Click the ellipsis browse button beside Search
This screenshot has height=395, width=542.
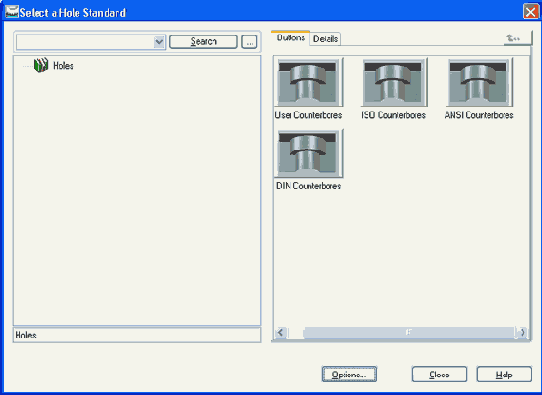pyautogui.click(x=249, y=42)
